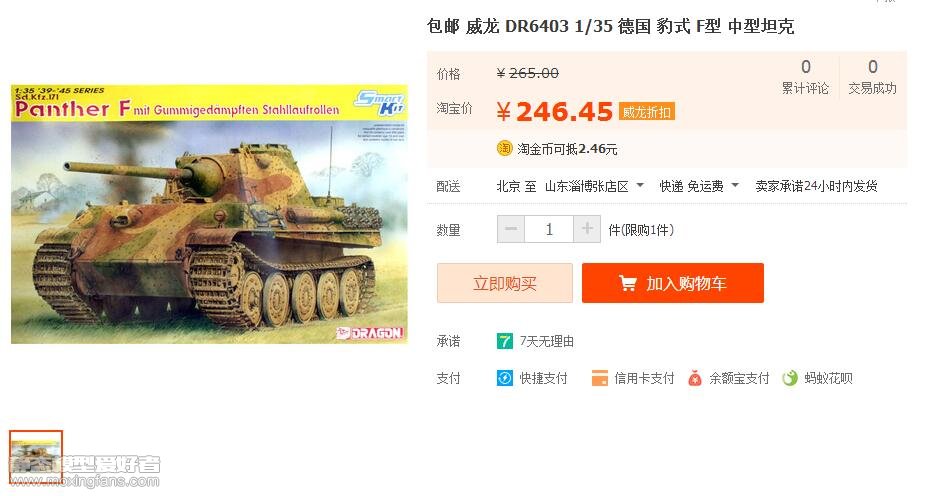Image resolution: width=928 pixels, height=496 pixels.
Task: Click the 立即购买 buy now button
Action: click(x=505, y=284)
